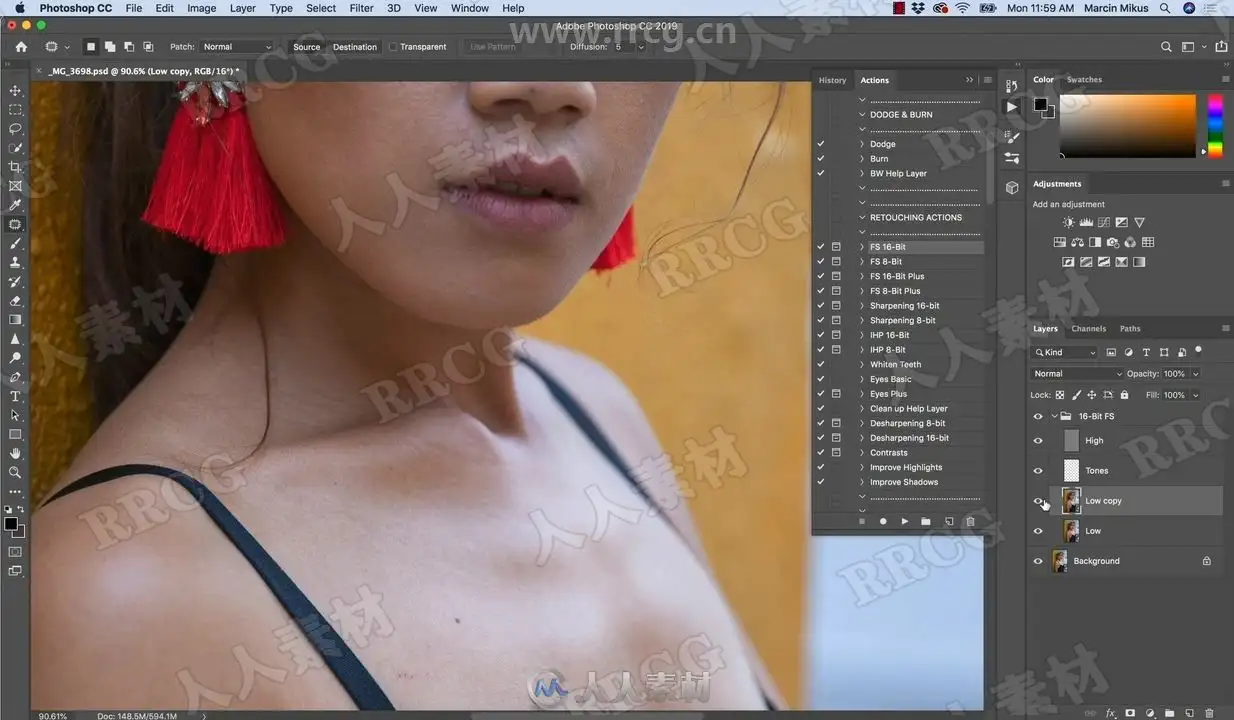The width and height of the screenshot is (1234, 720).
Task: Lock all for the layer
Action: point(1124,395)
